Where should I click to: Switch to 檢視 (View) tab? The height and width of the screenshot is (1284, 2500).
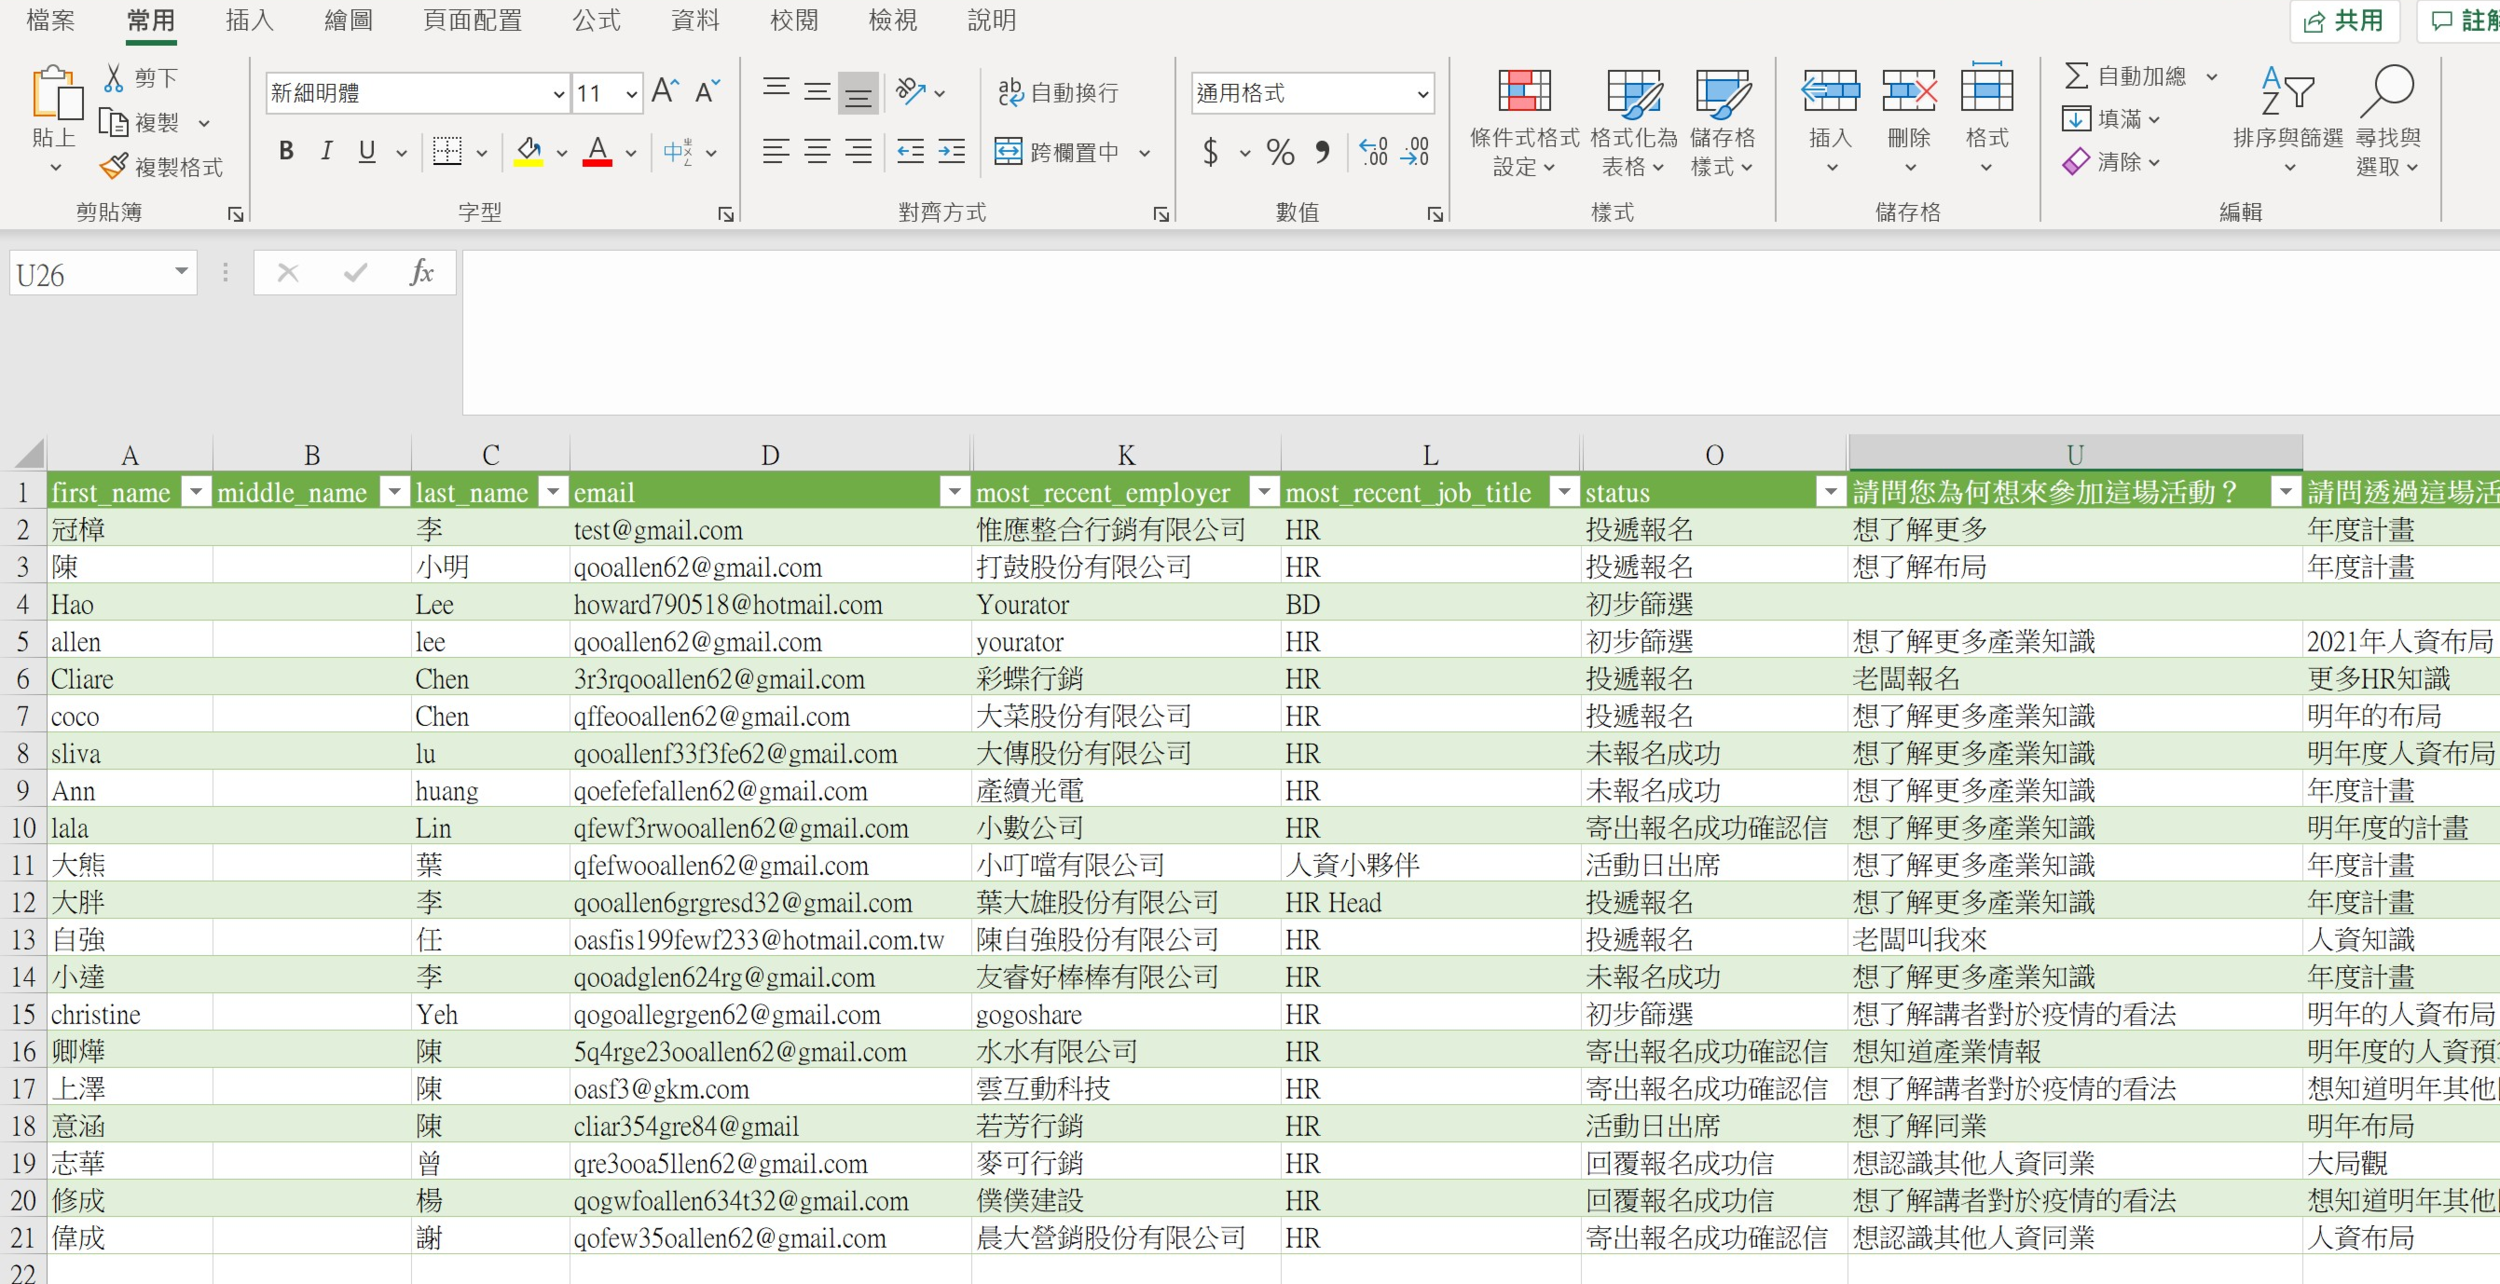coord(893,20)
